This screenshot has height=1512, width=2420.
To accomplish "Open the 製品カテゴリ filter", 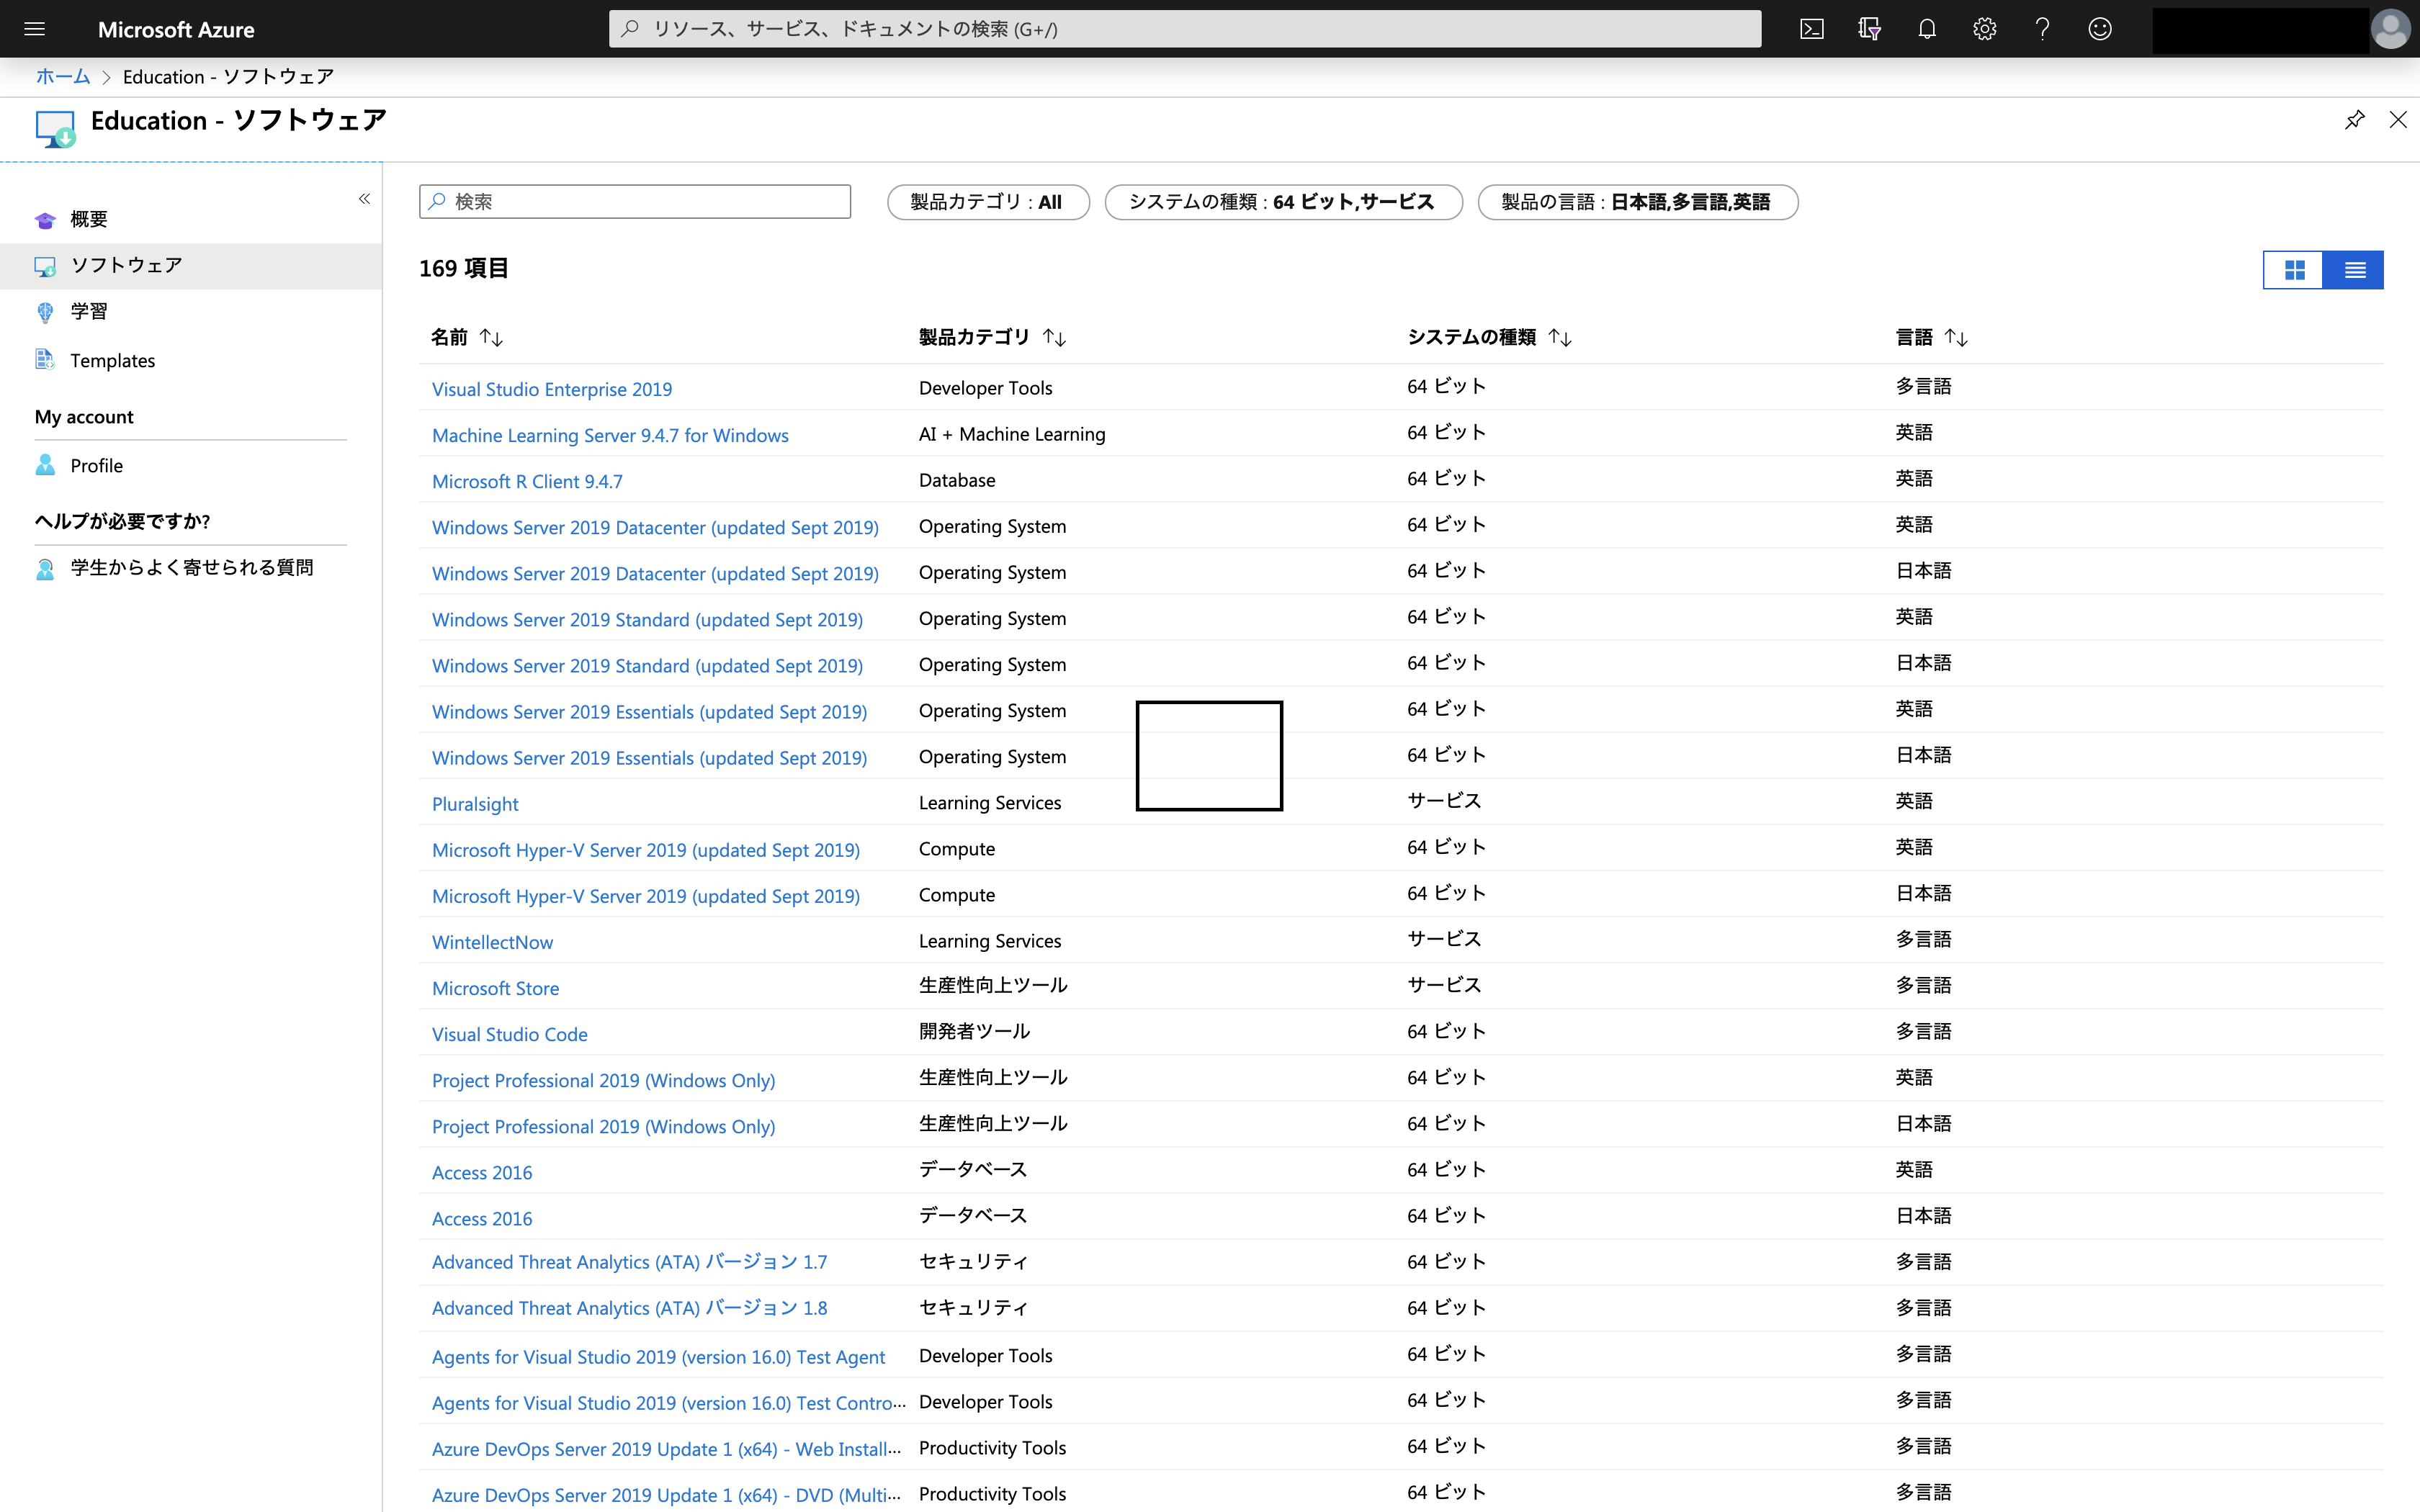I will point(987,201).
